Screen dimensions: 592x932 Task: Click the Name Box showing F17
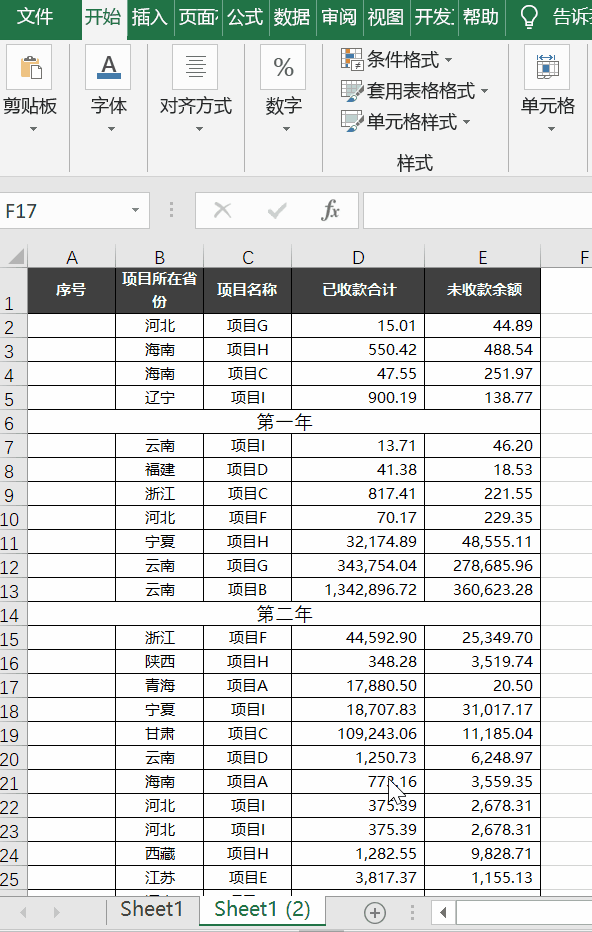pos(65,210)
